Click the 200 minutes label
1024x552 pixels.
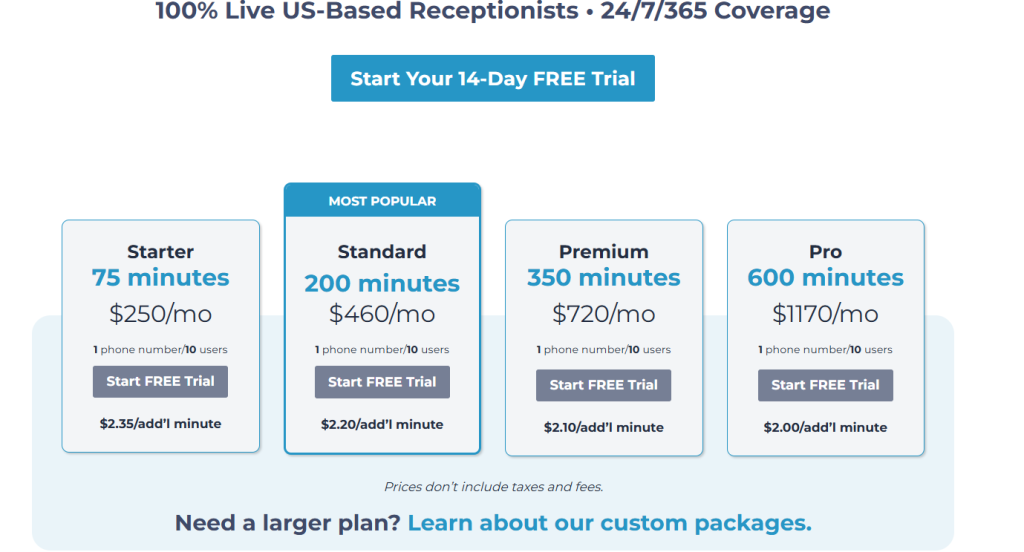click(382, 283)
